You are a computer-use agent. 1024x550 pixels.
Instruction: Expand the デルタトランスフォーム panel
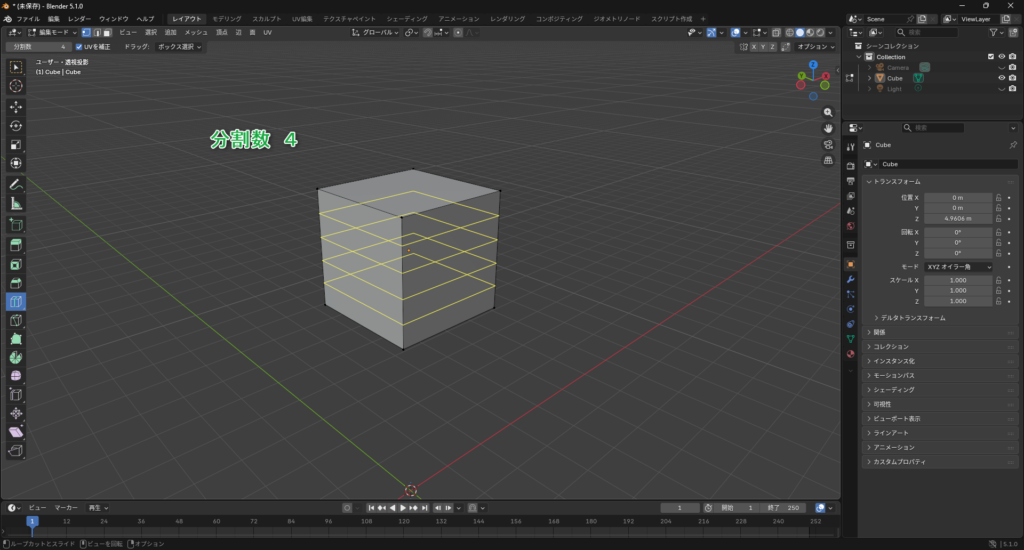(x=910, y=318)
